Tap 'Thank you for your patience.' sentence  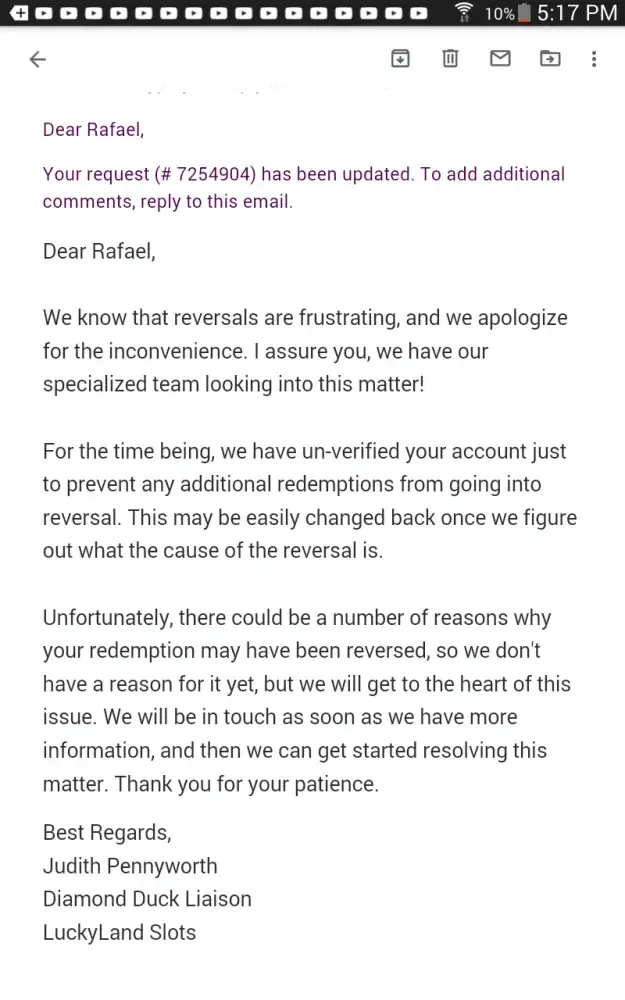click(247, 784)
